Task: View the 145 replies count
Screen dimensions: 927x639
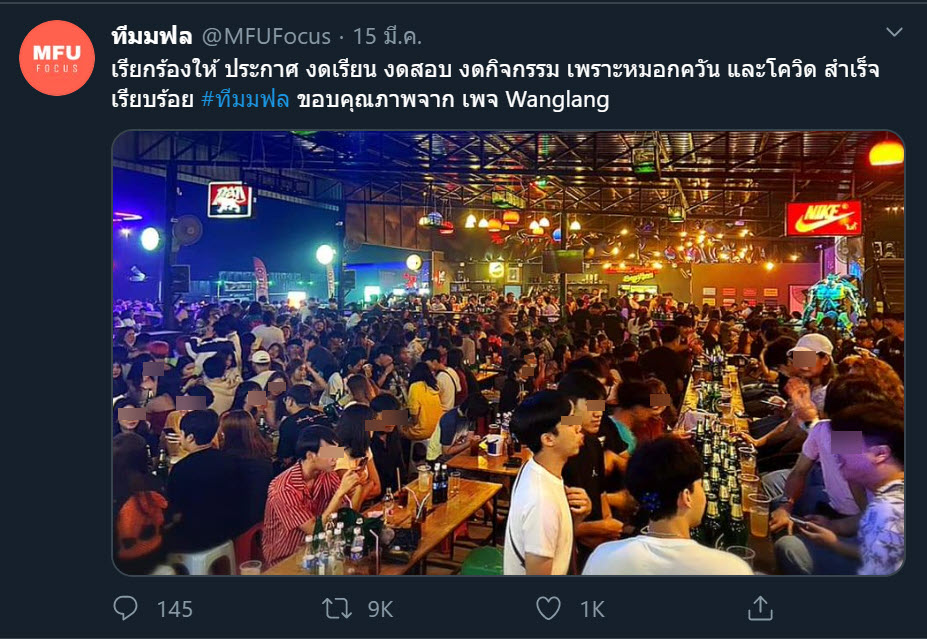Action: [175, 609]
